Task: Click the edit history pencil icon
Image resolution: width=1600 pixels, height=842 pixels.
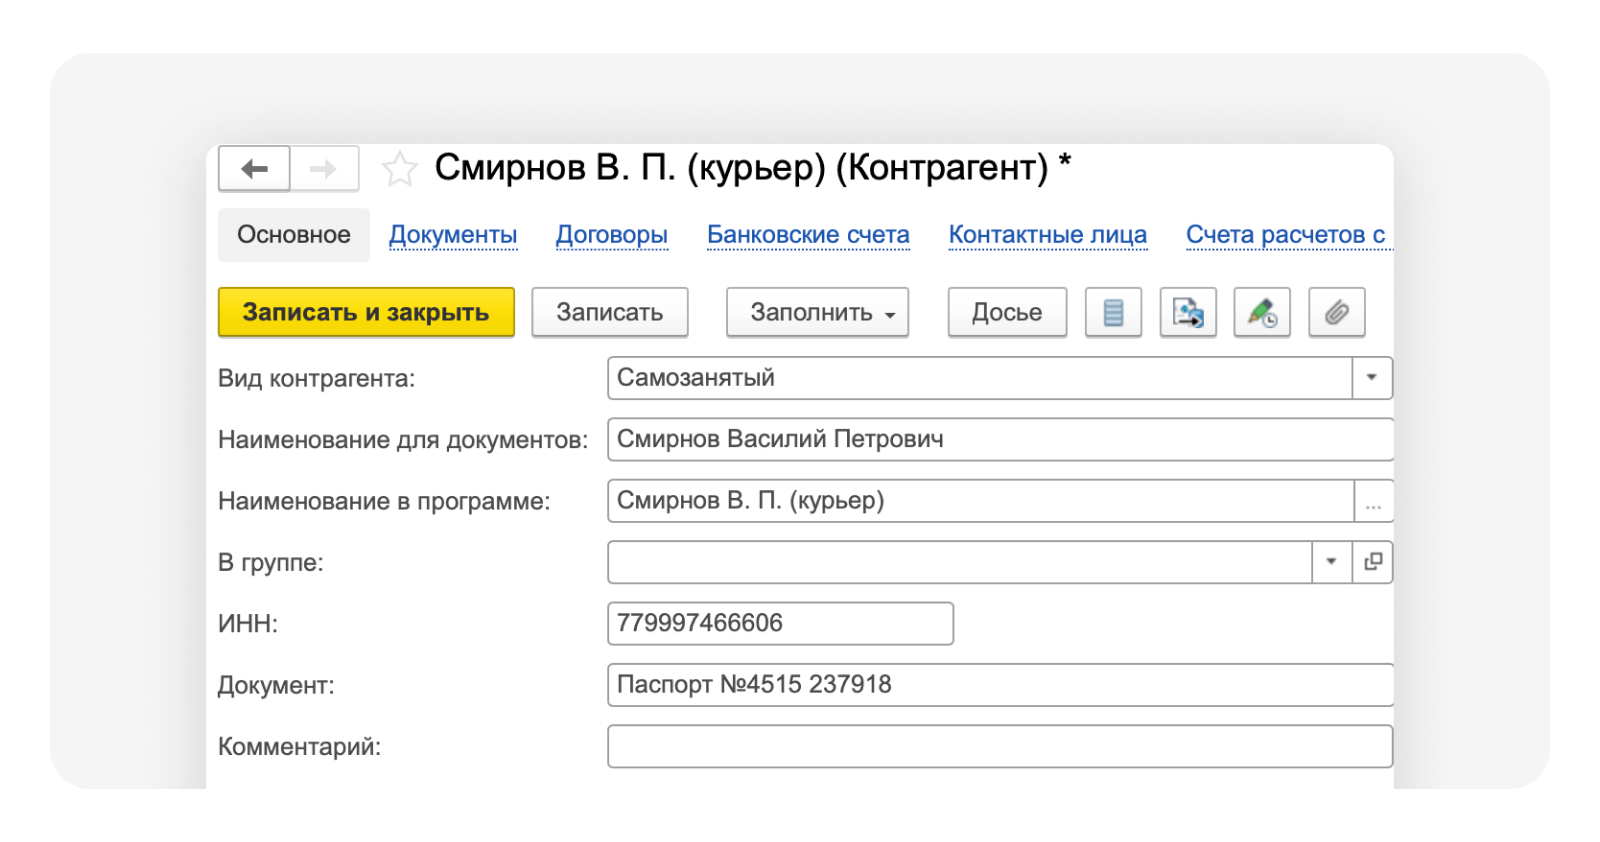Action: tap(1262, 313)
